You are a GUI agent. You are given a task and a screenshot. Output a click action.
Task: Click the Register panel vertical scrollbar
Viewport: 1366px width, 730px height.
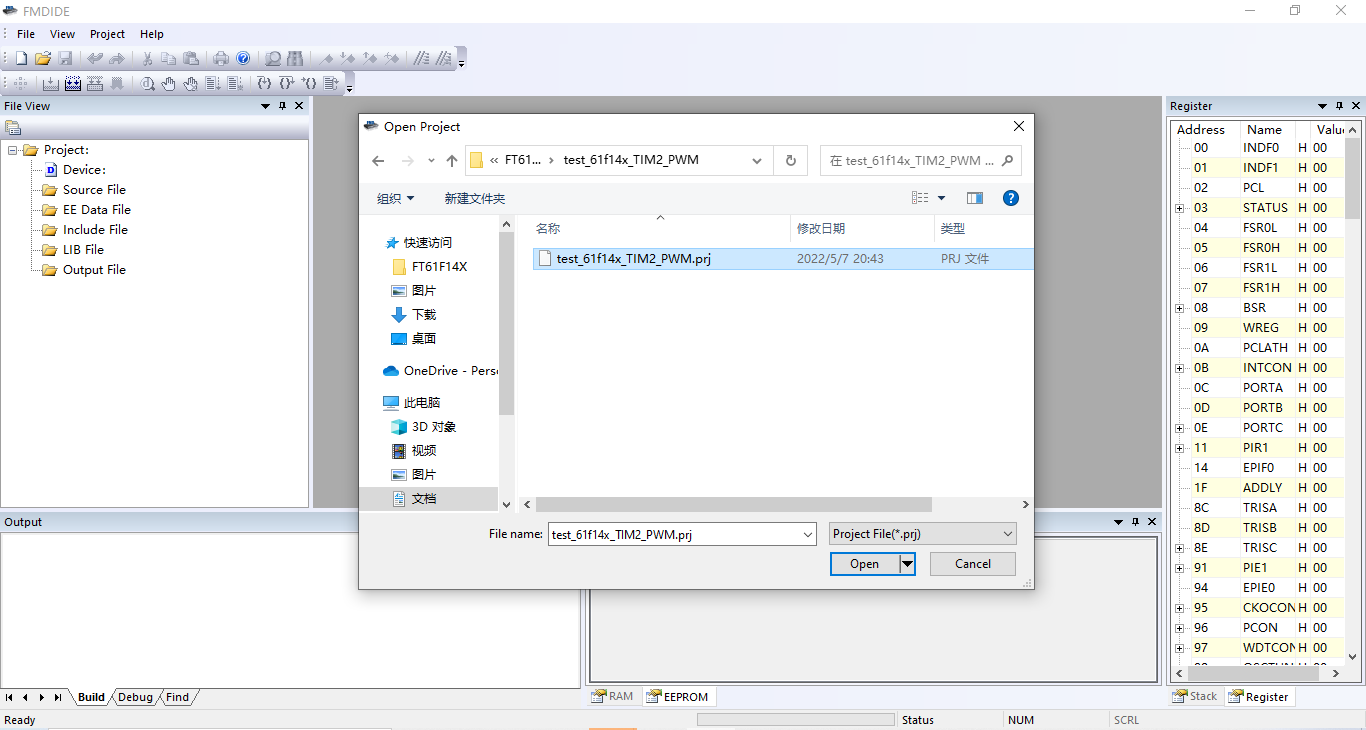pyautogui.click(x=1352, y=177)
